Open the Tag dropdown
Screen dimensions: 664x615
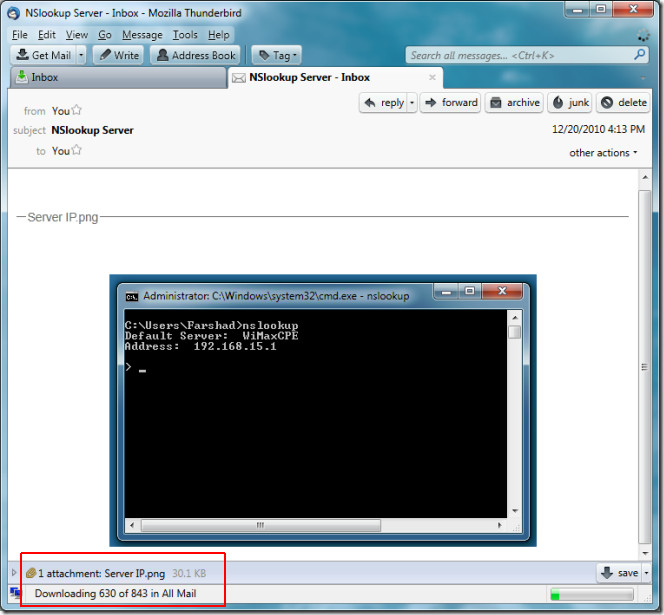(x=277, y=55)
